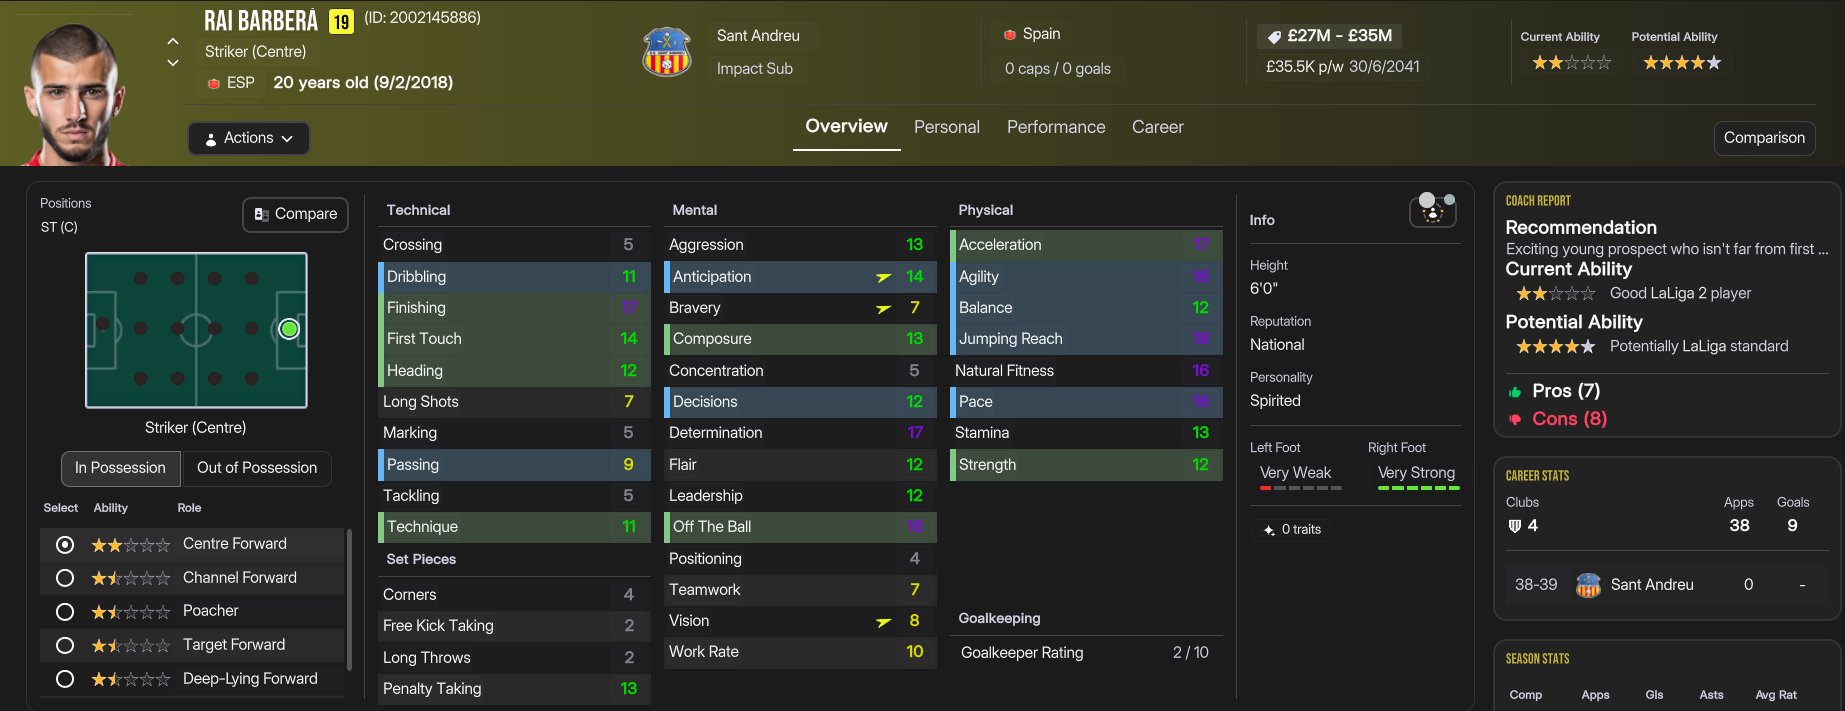Click the green thumbs-up Pros icon
Screen dimensions: 1845x711
[x=1515, y=392]
